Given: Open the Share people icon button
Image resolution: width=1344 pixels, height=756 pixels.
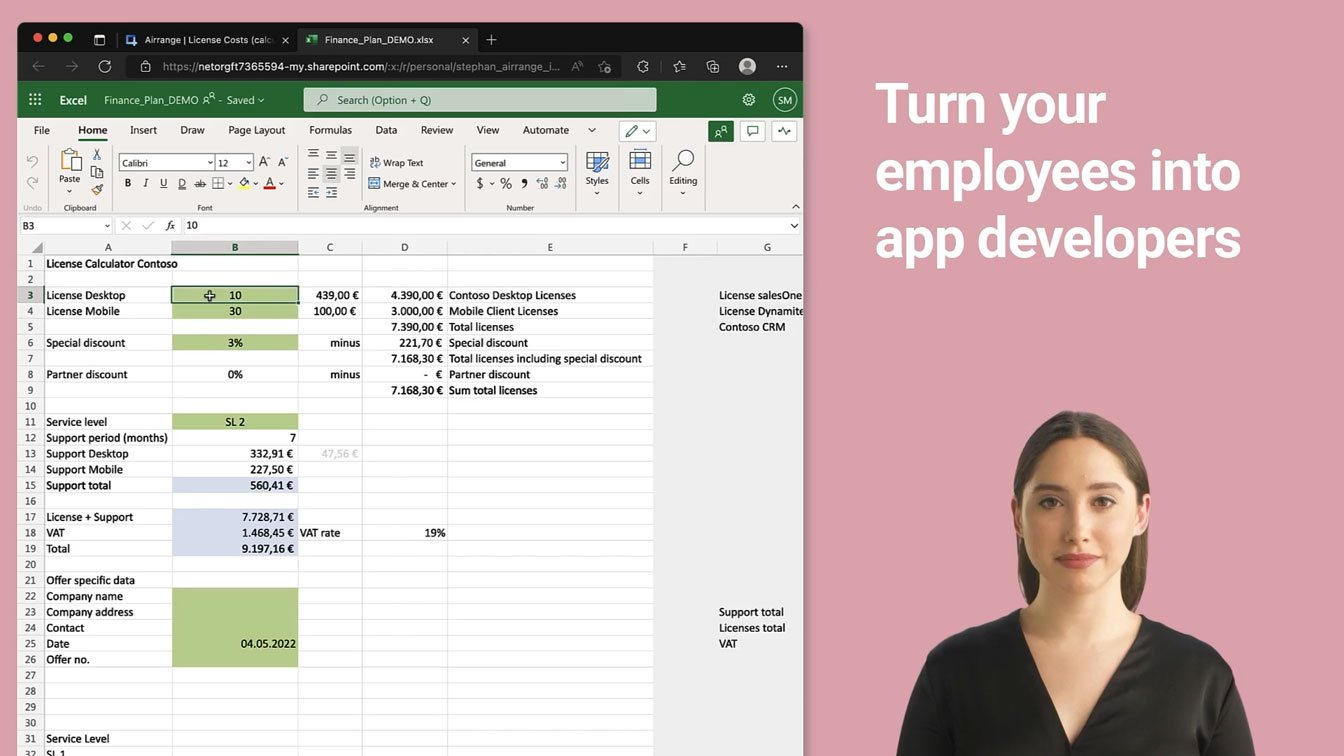Looking at the screenshot, I should [x=720, y=131].
